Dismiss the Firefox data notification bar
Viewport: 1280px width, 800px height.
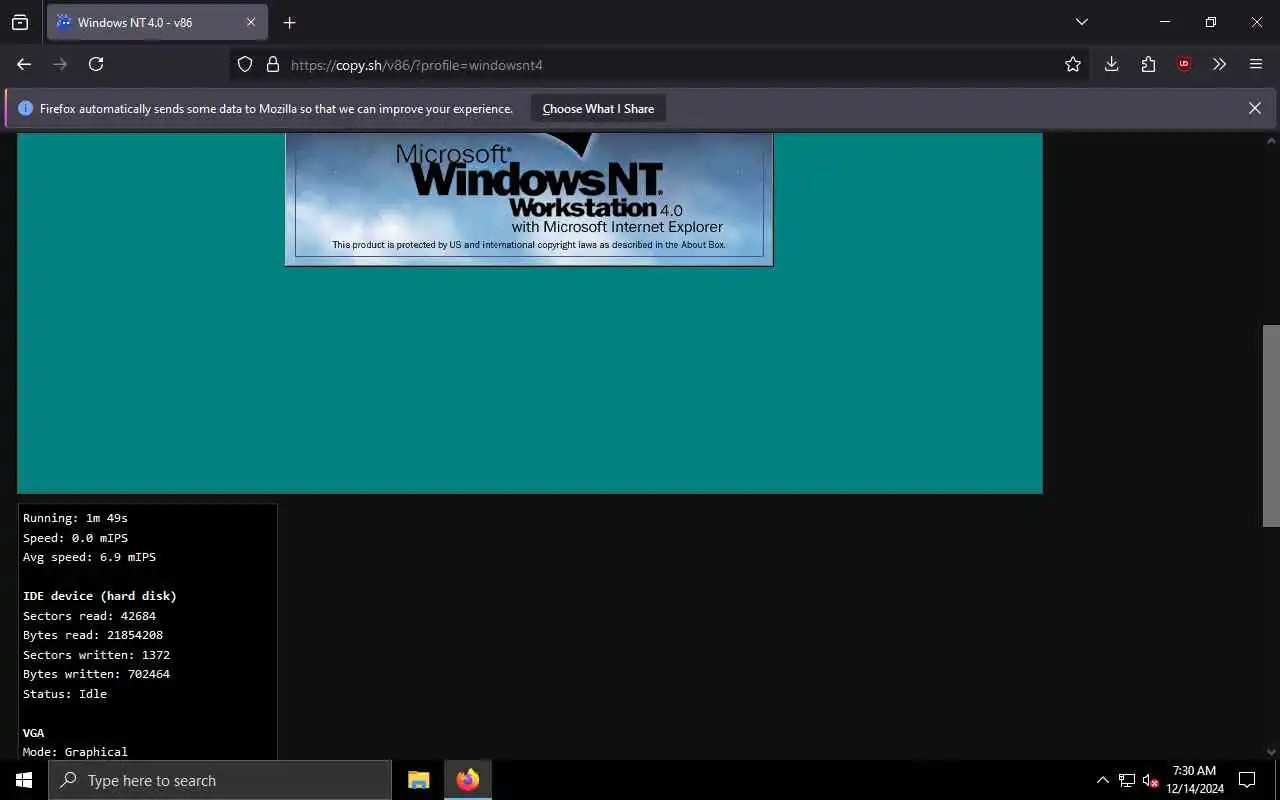click(x=1254, y=108)
